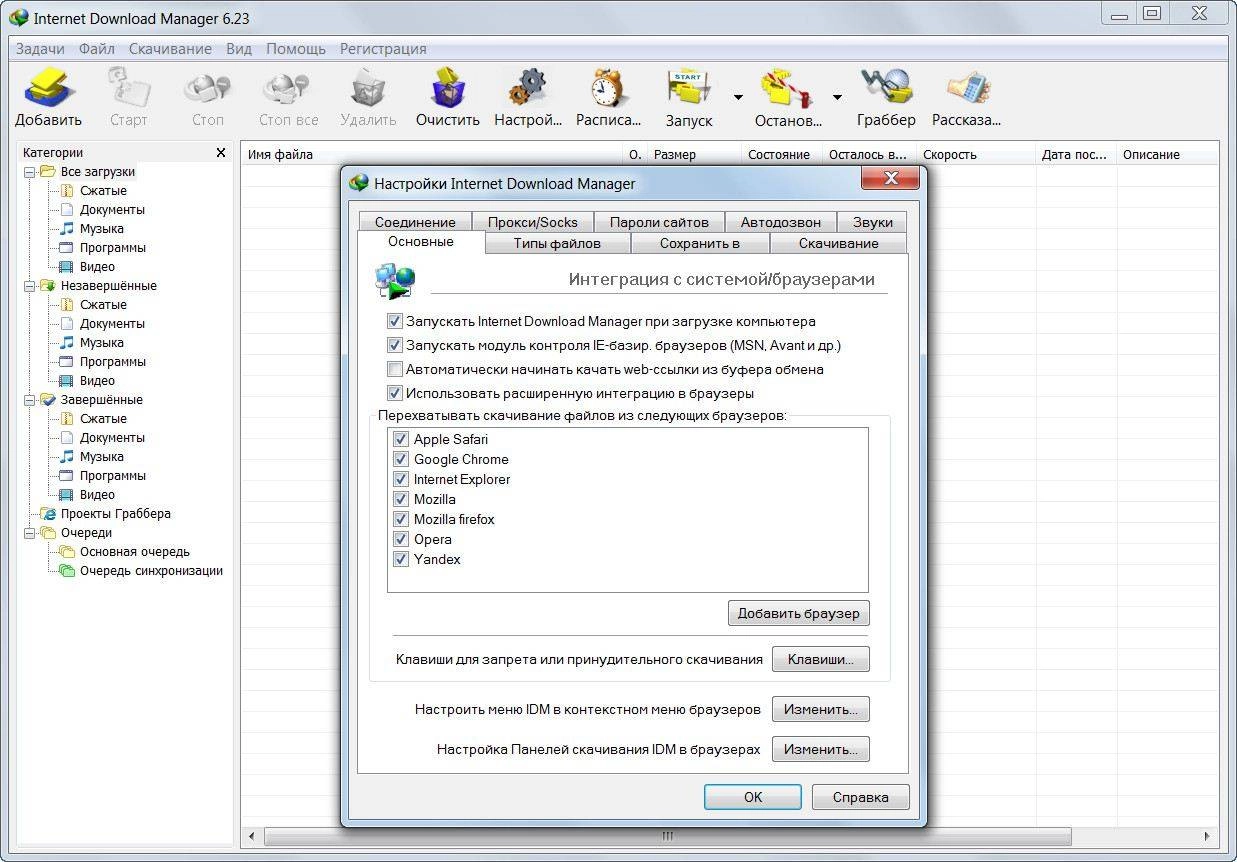Click the horizontal scrollbar thumb
The image size is (1237, 862).
(x=667, y=836)
